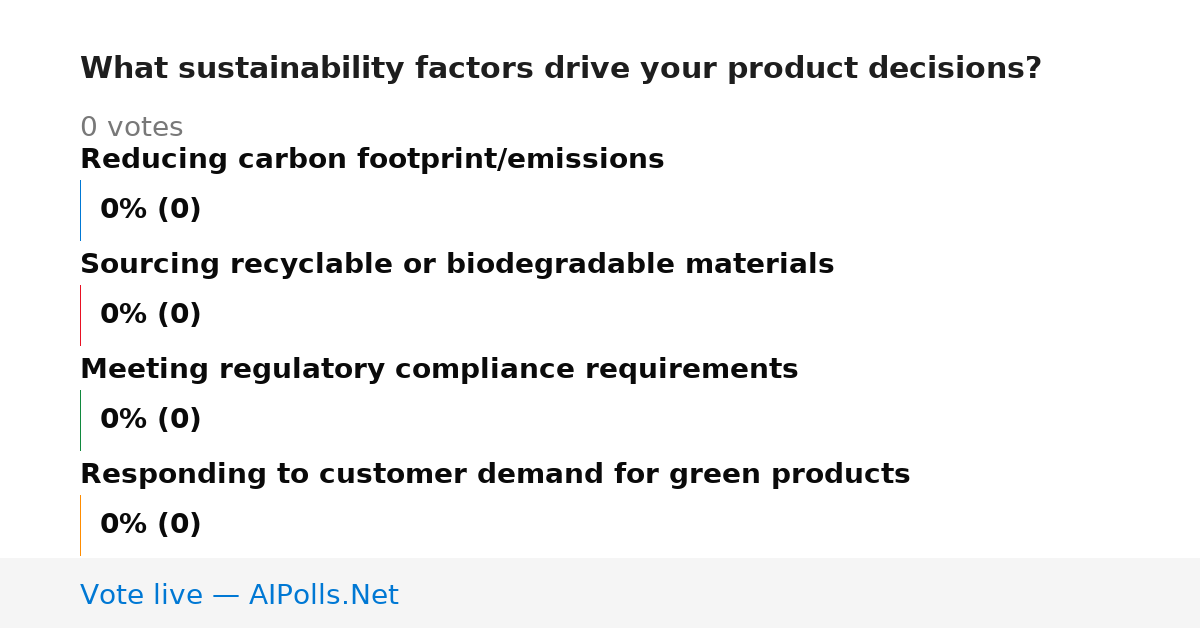Click the word AIPolls.Net in the footer

coord(324,595)
